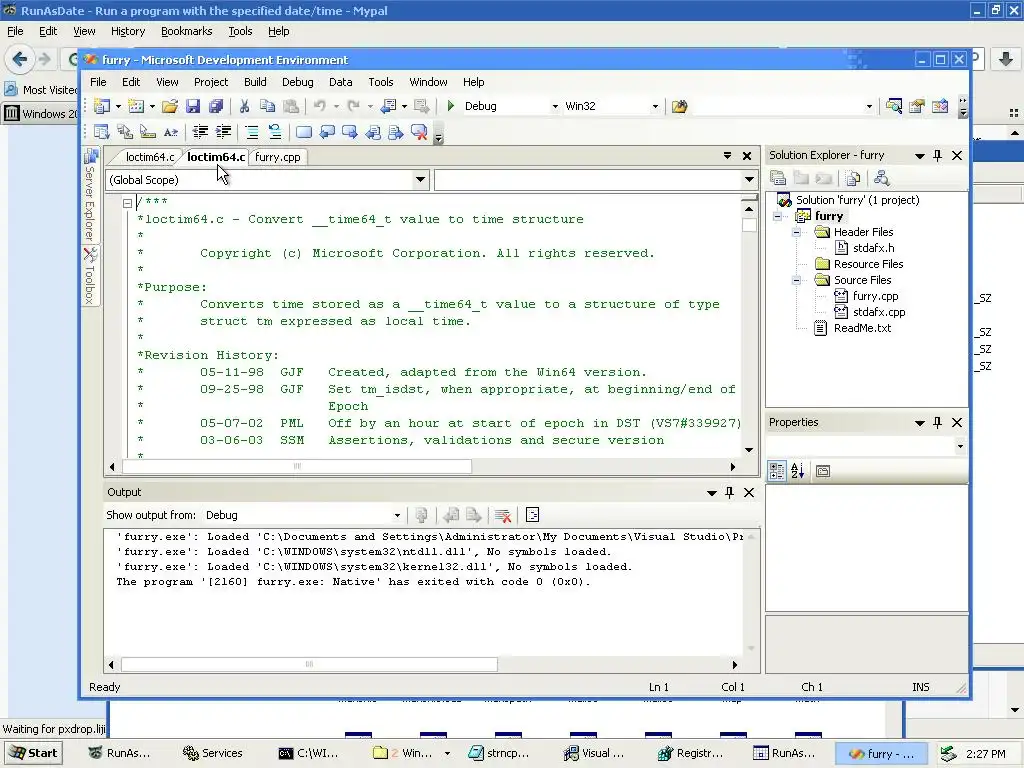Click the Windows Start button
1024x768 pixels.
[x=34, y=753]
